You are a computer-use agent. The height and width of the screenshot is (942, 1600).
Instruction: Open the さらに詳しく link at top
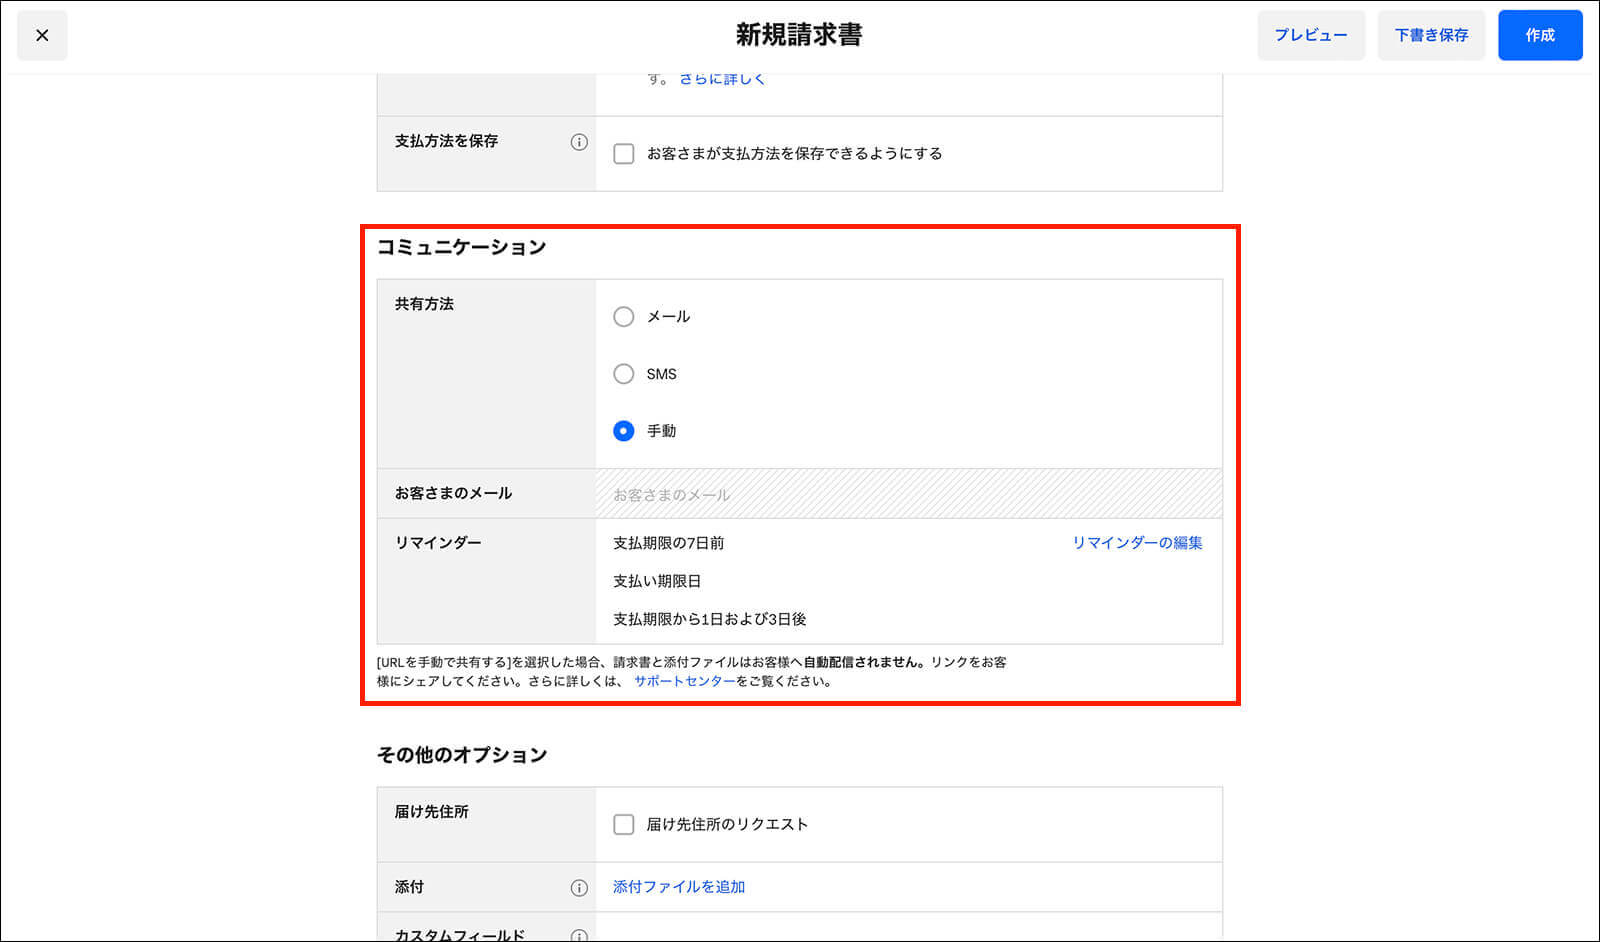pyautogui.click(x=722, y=79)
